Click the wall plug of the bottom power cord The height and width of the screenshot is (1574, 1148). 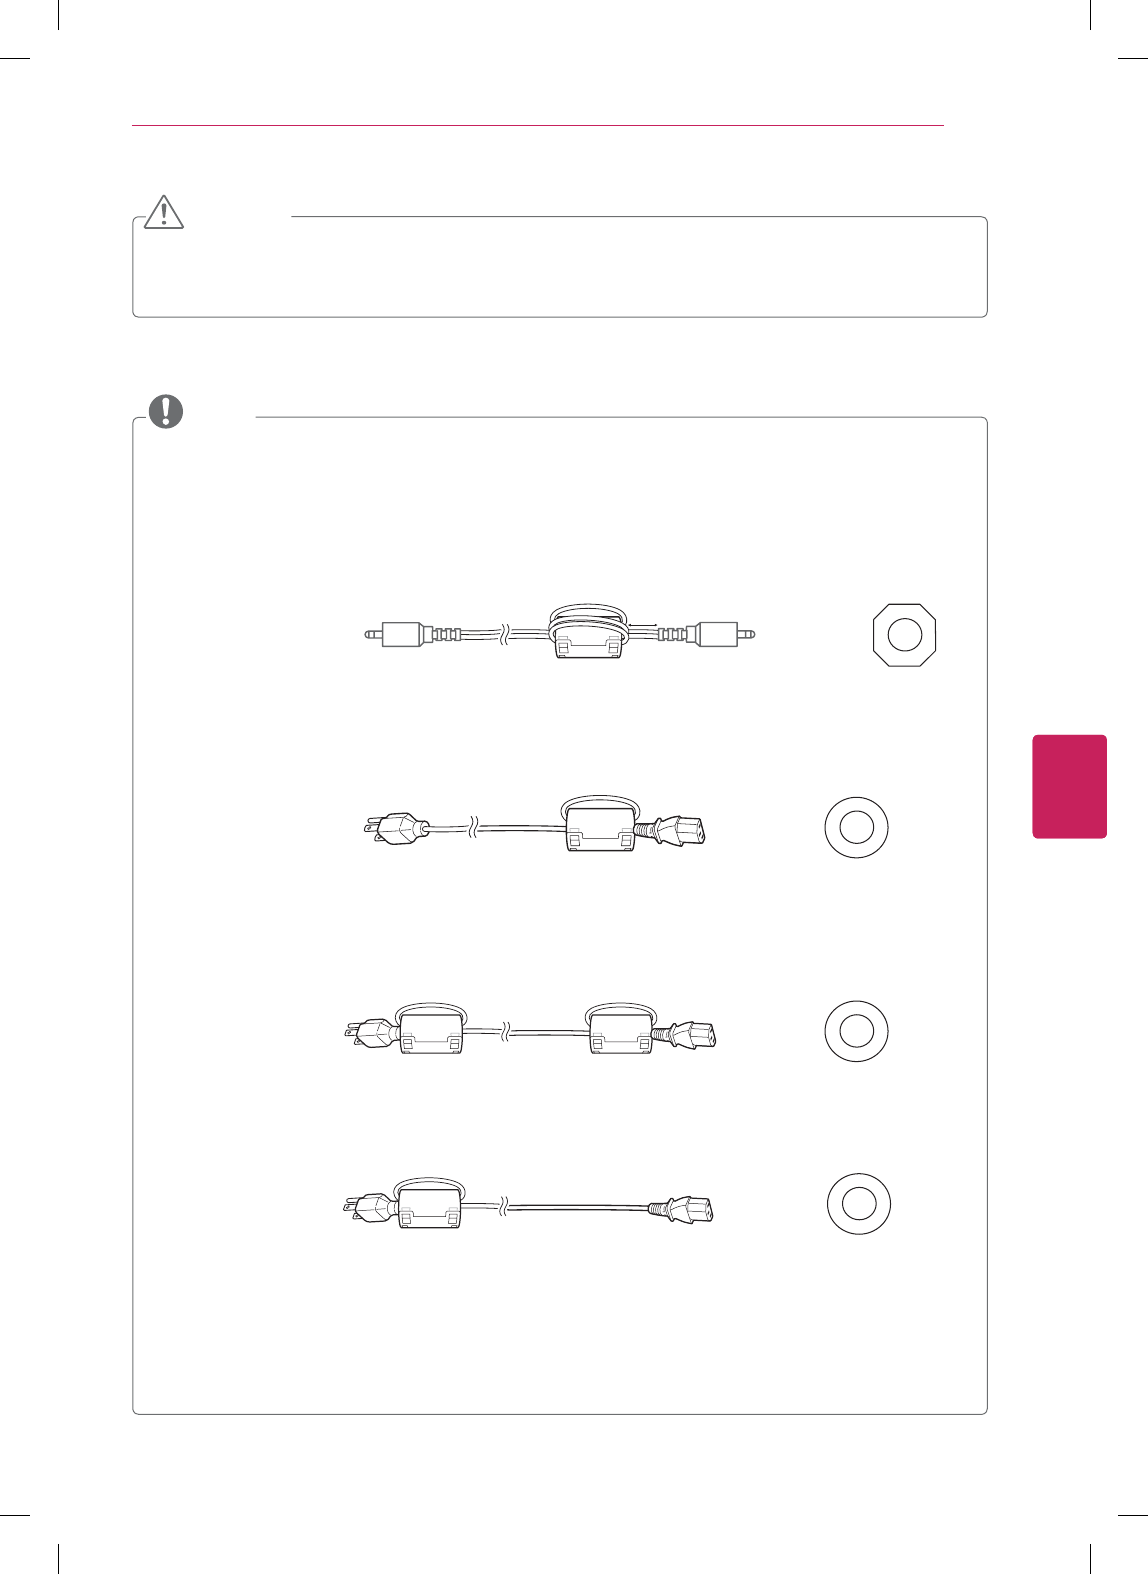(x=368, y=1207)
